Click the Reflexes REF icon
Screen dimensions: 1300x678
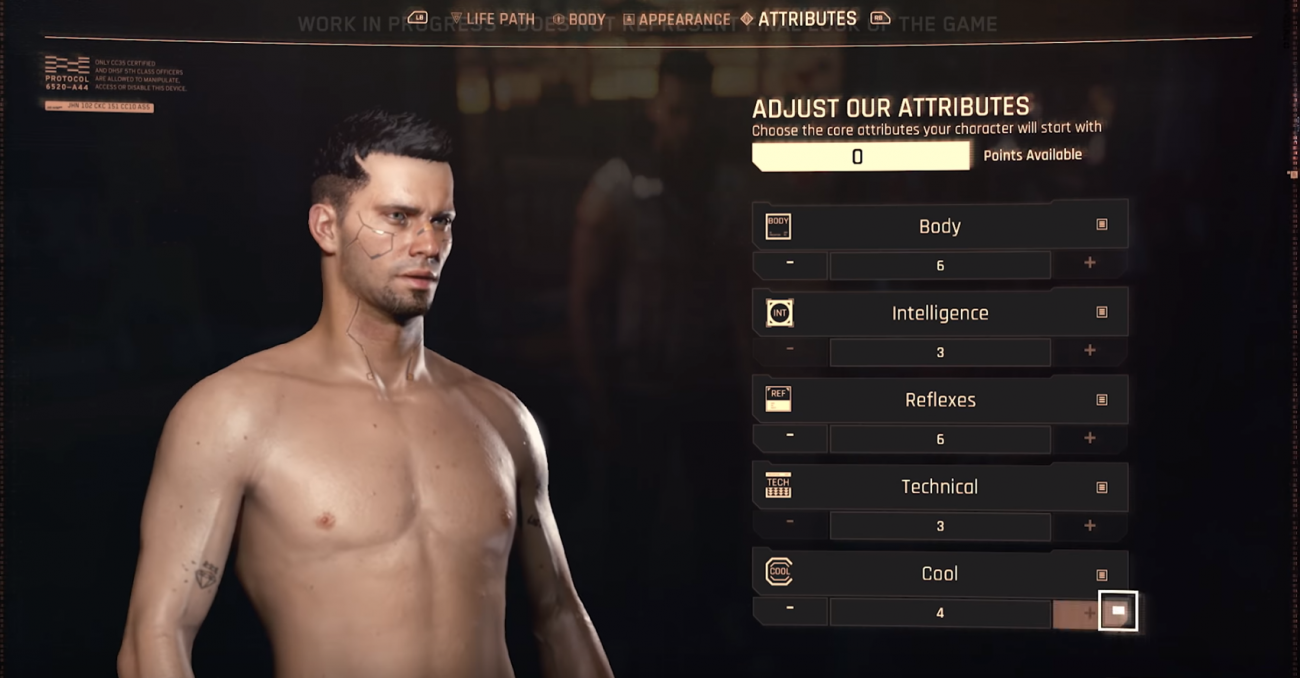point(778,400)
